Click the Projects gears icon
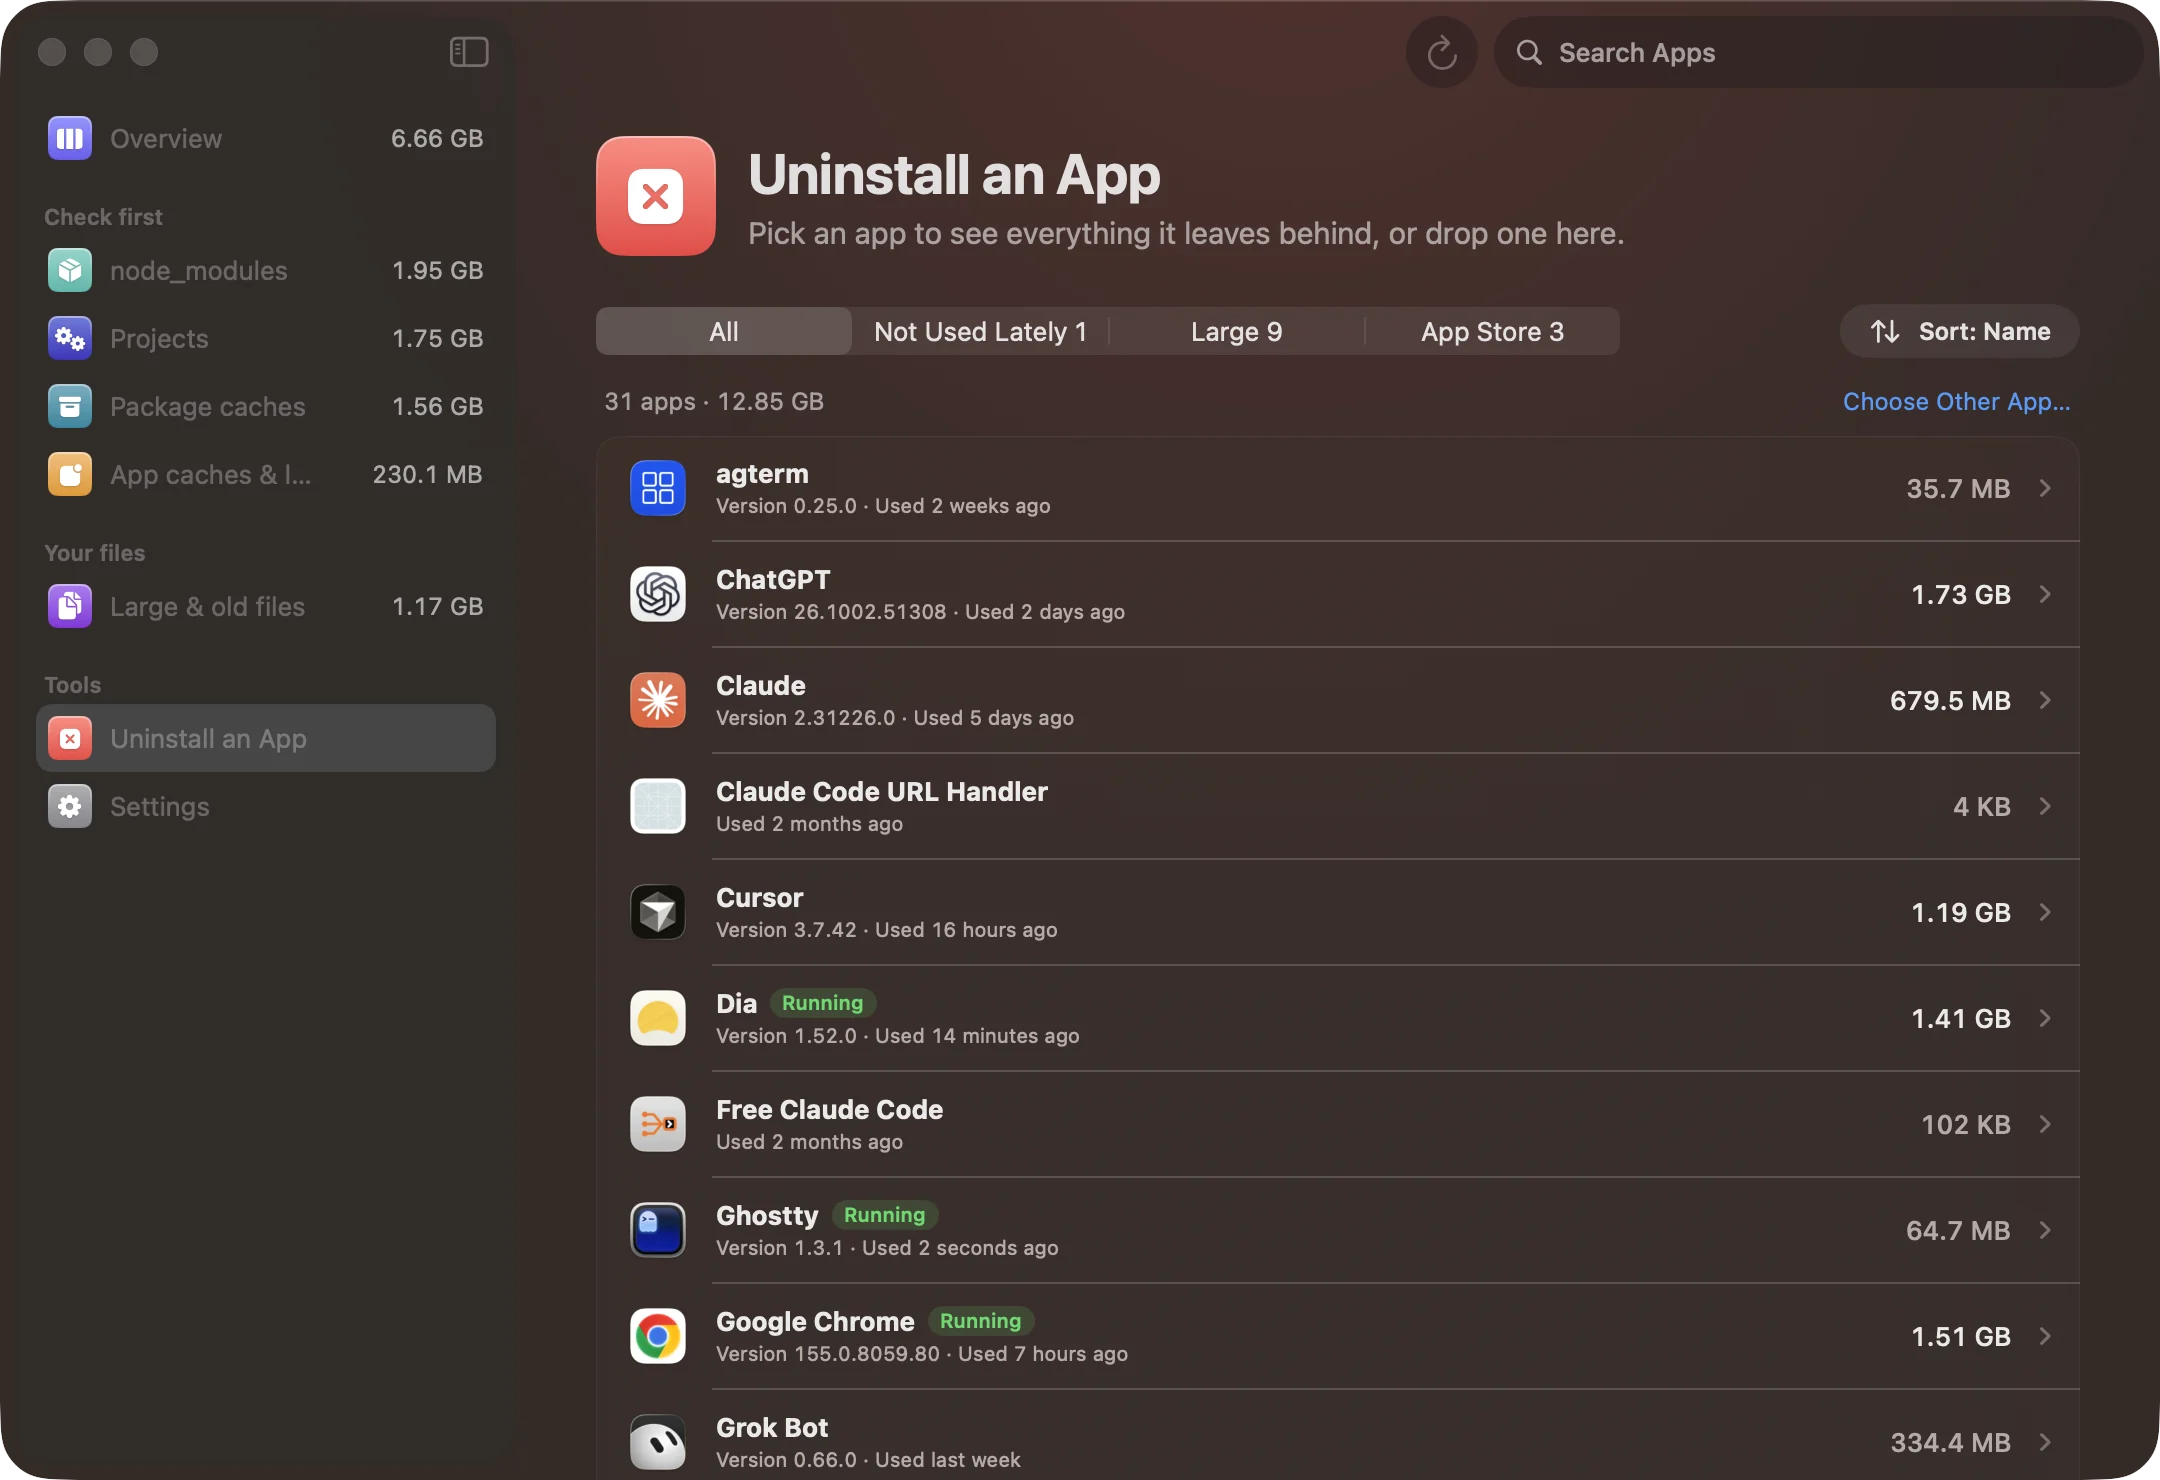The image size is (2160, 1480). click(70, 338)
